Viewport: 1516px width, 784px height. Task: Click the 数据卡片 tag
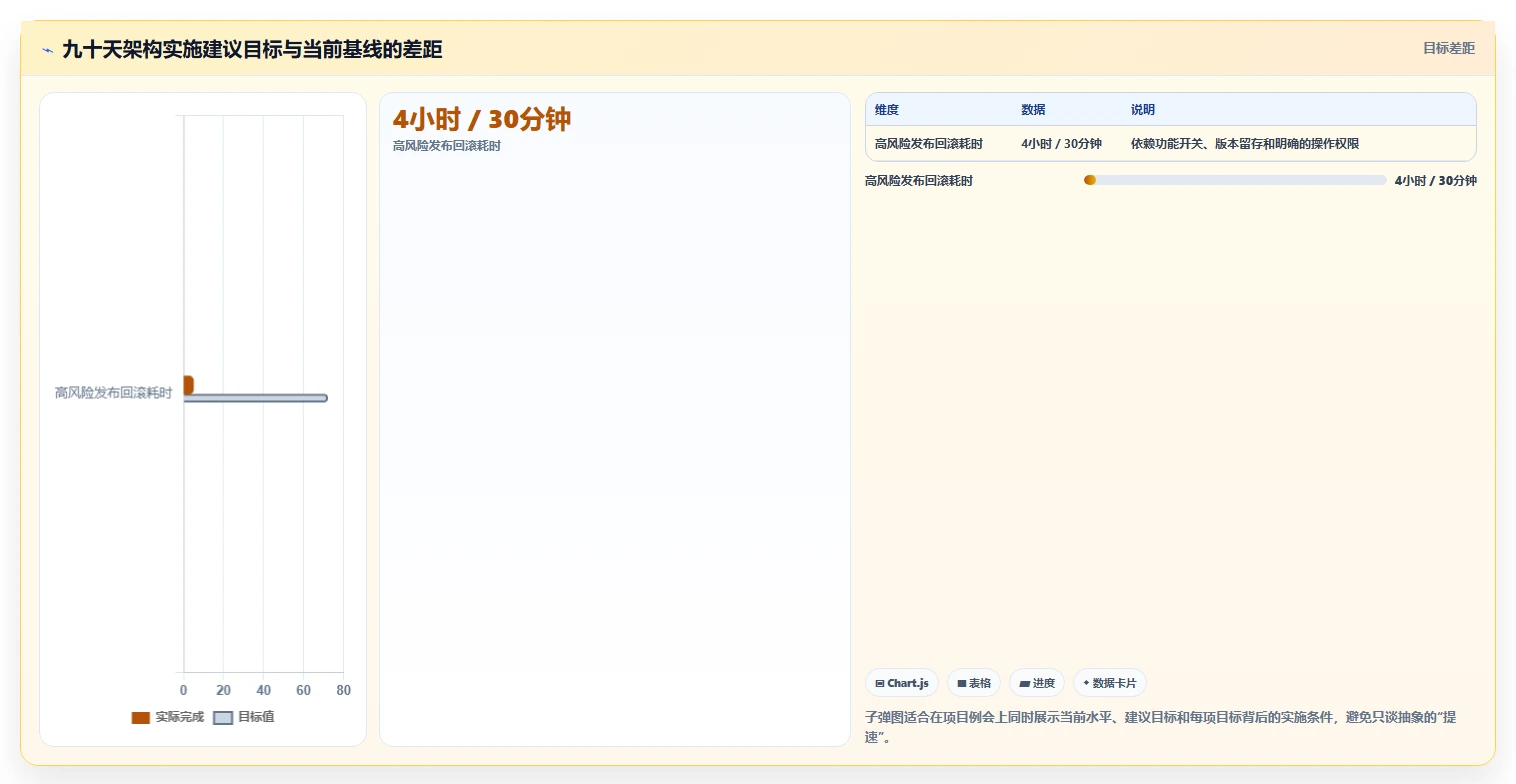pyautogui.click(x=1110, y=683)
